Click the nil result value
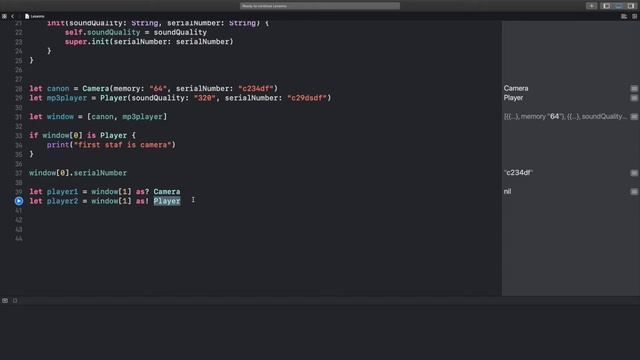 click(x=507, y=192)
